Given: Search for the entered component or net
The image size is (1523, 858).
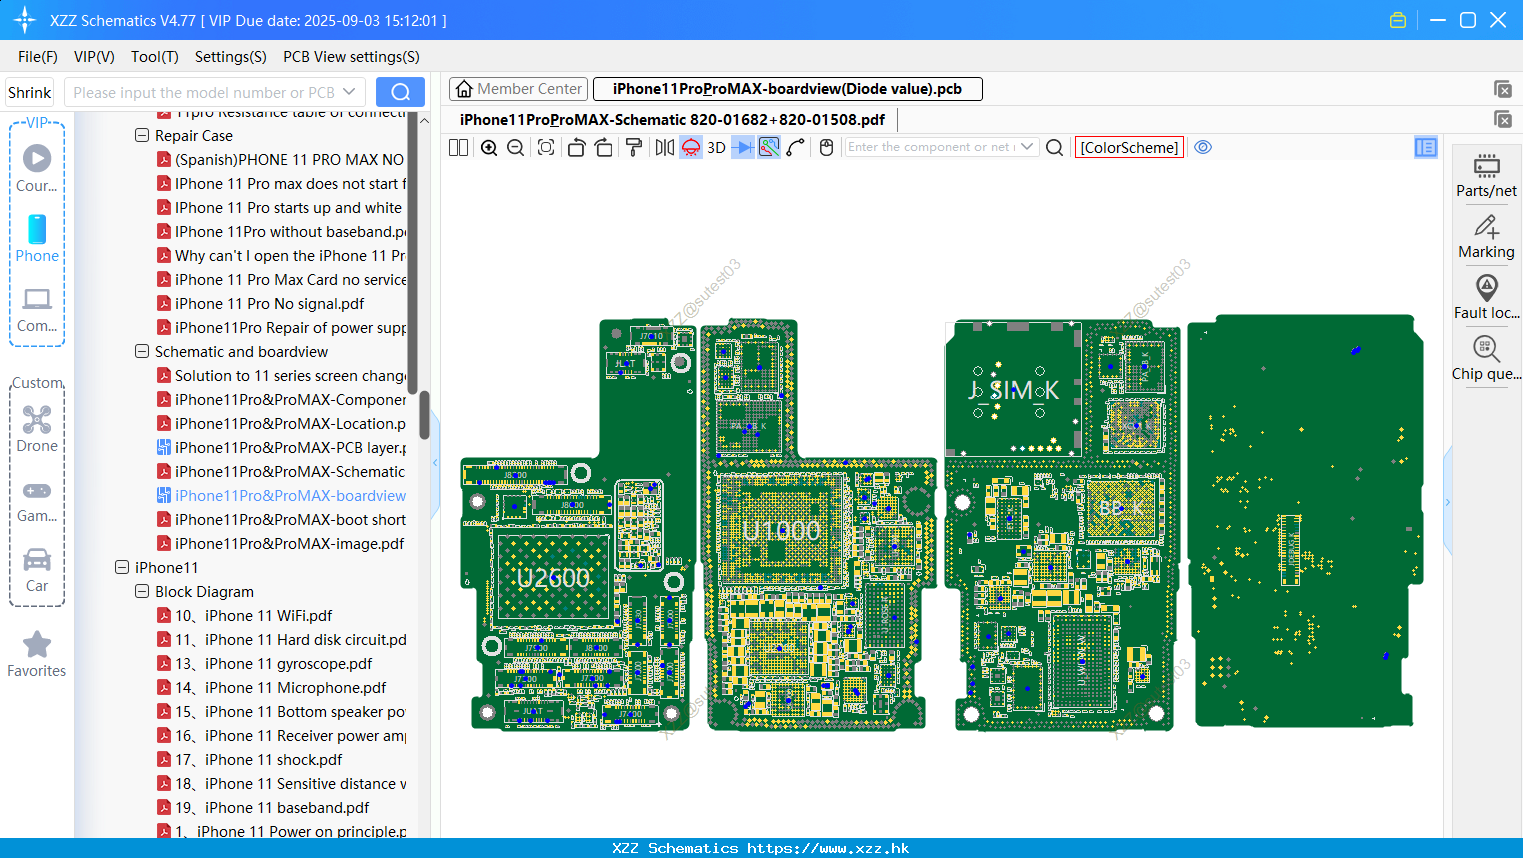Looking at the screenshot, I should tap(1054, 147).
